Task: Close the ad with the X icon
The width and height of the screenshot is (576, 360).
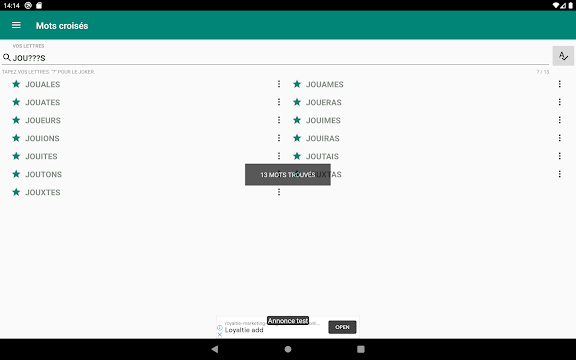Action: [220, 334]
